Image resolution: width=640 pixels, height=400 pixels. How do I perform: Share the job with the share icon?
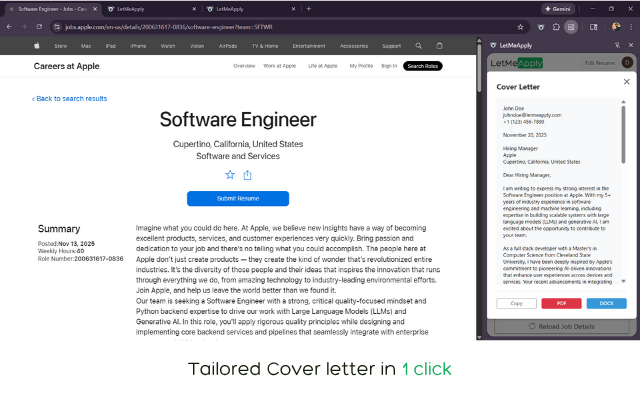coord(247,175)
